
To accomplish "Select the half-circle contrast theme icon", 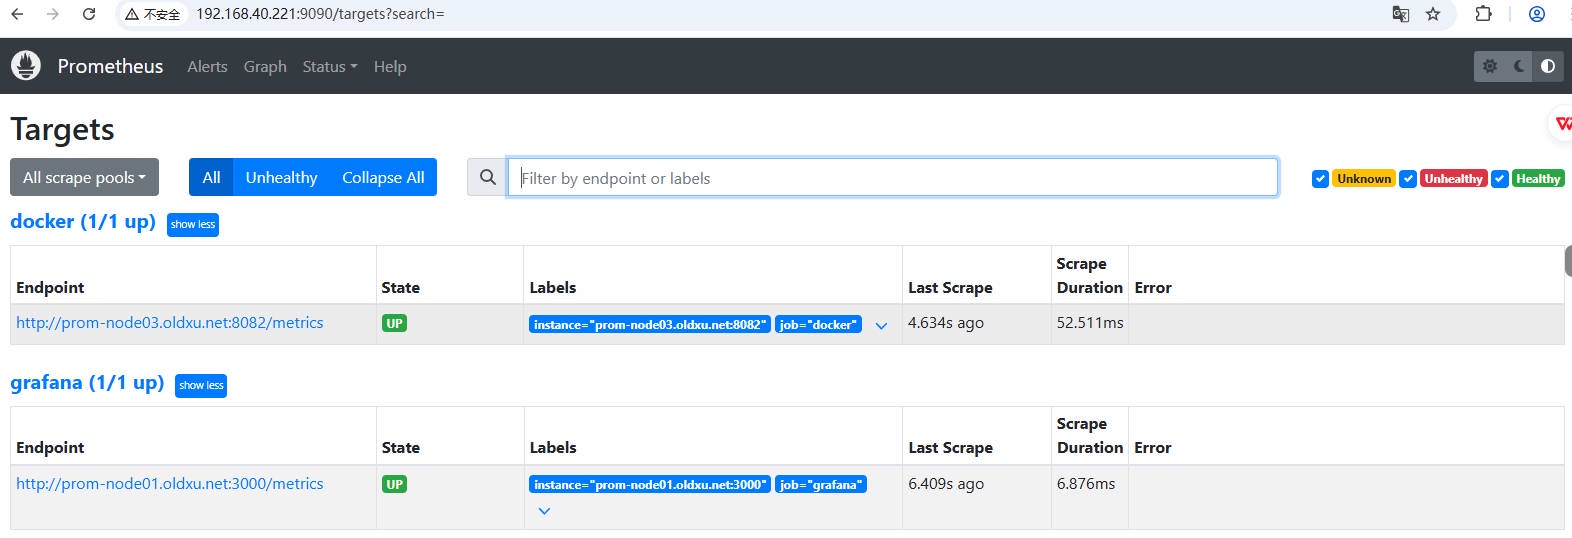I will pyautogui.click(x=1548, y=66).
